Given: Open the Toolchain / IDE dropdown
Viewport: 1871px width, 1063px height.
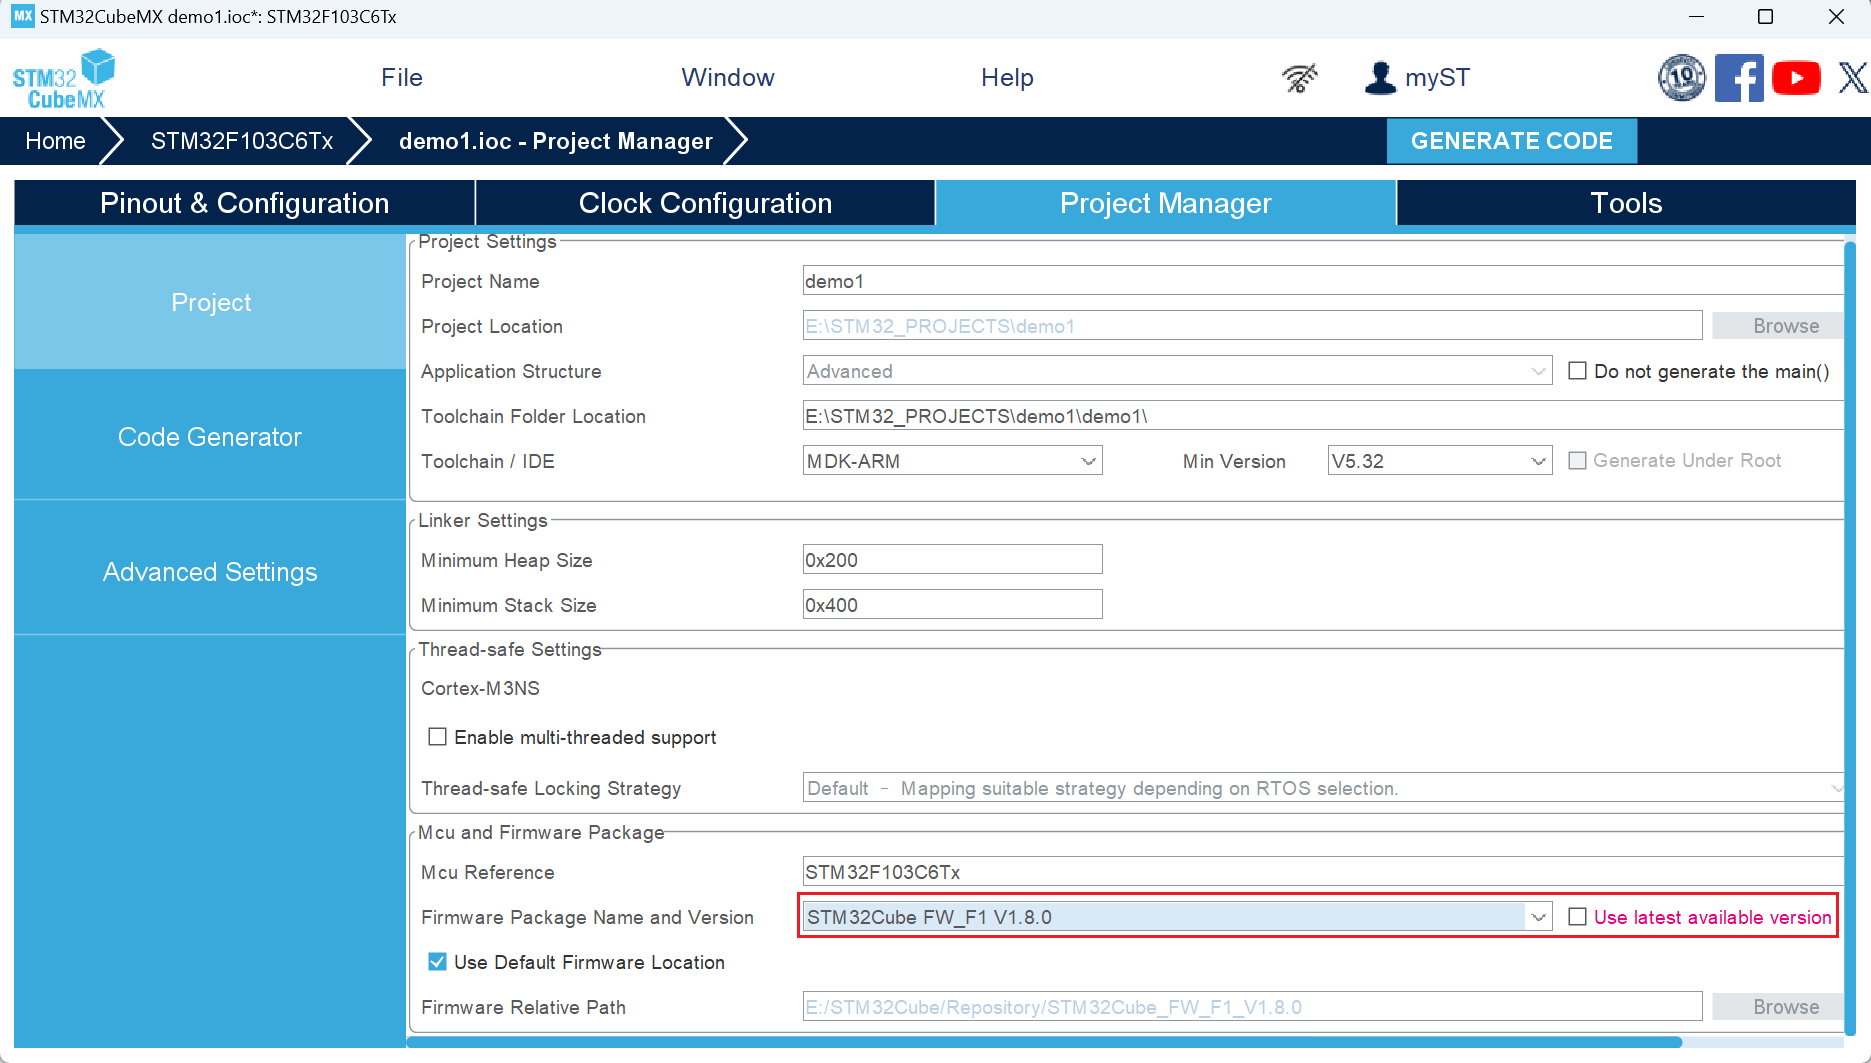Looking at the screenshot, I should (x=952, y=461).
